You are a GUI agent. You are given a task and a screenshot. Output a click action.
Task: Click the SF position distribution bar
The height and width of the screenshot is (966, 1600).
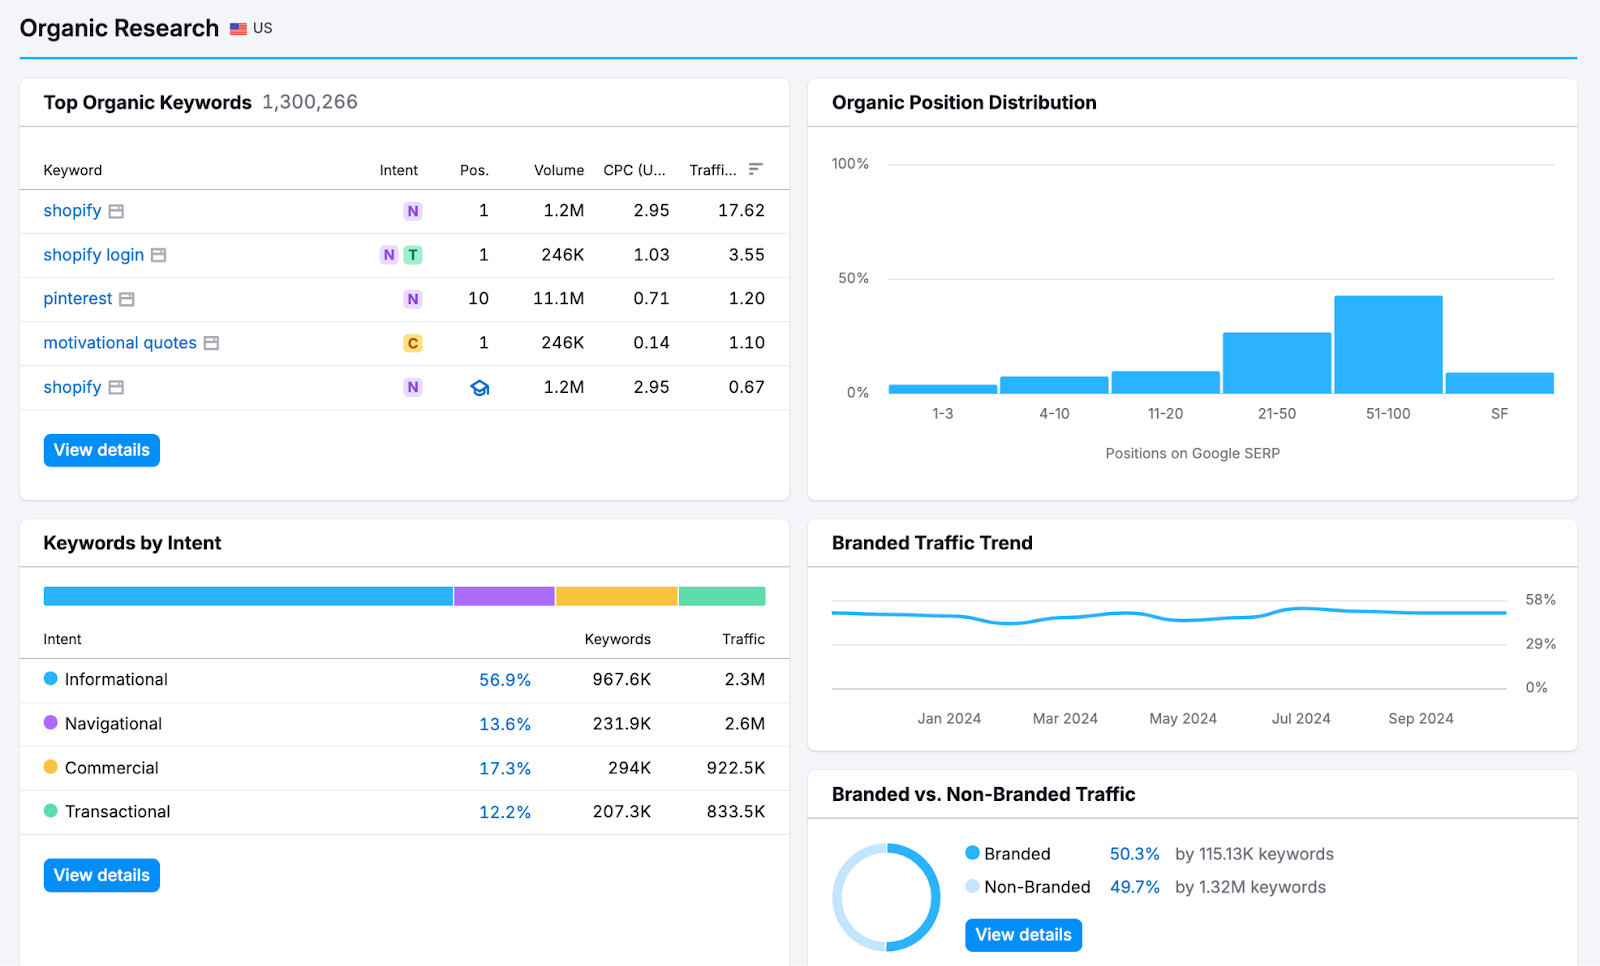pos(1500,383)
